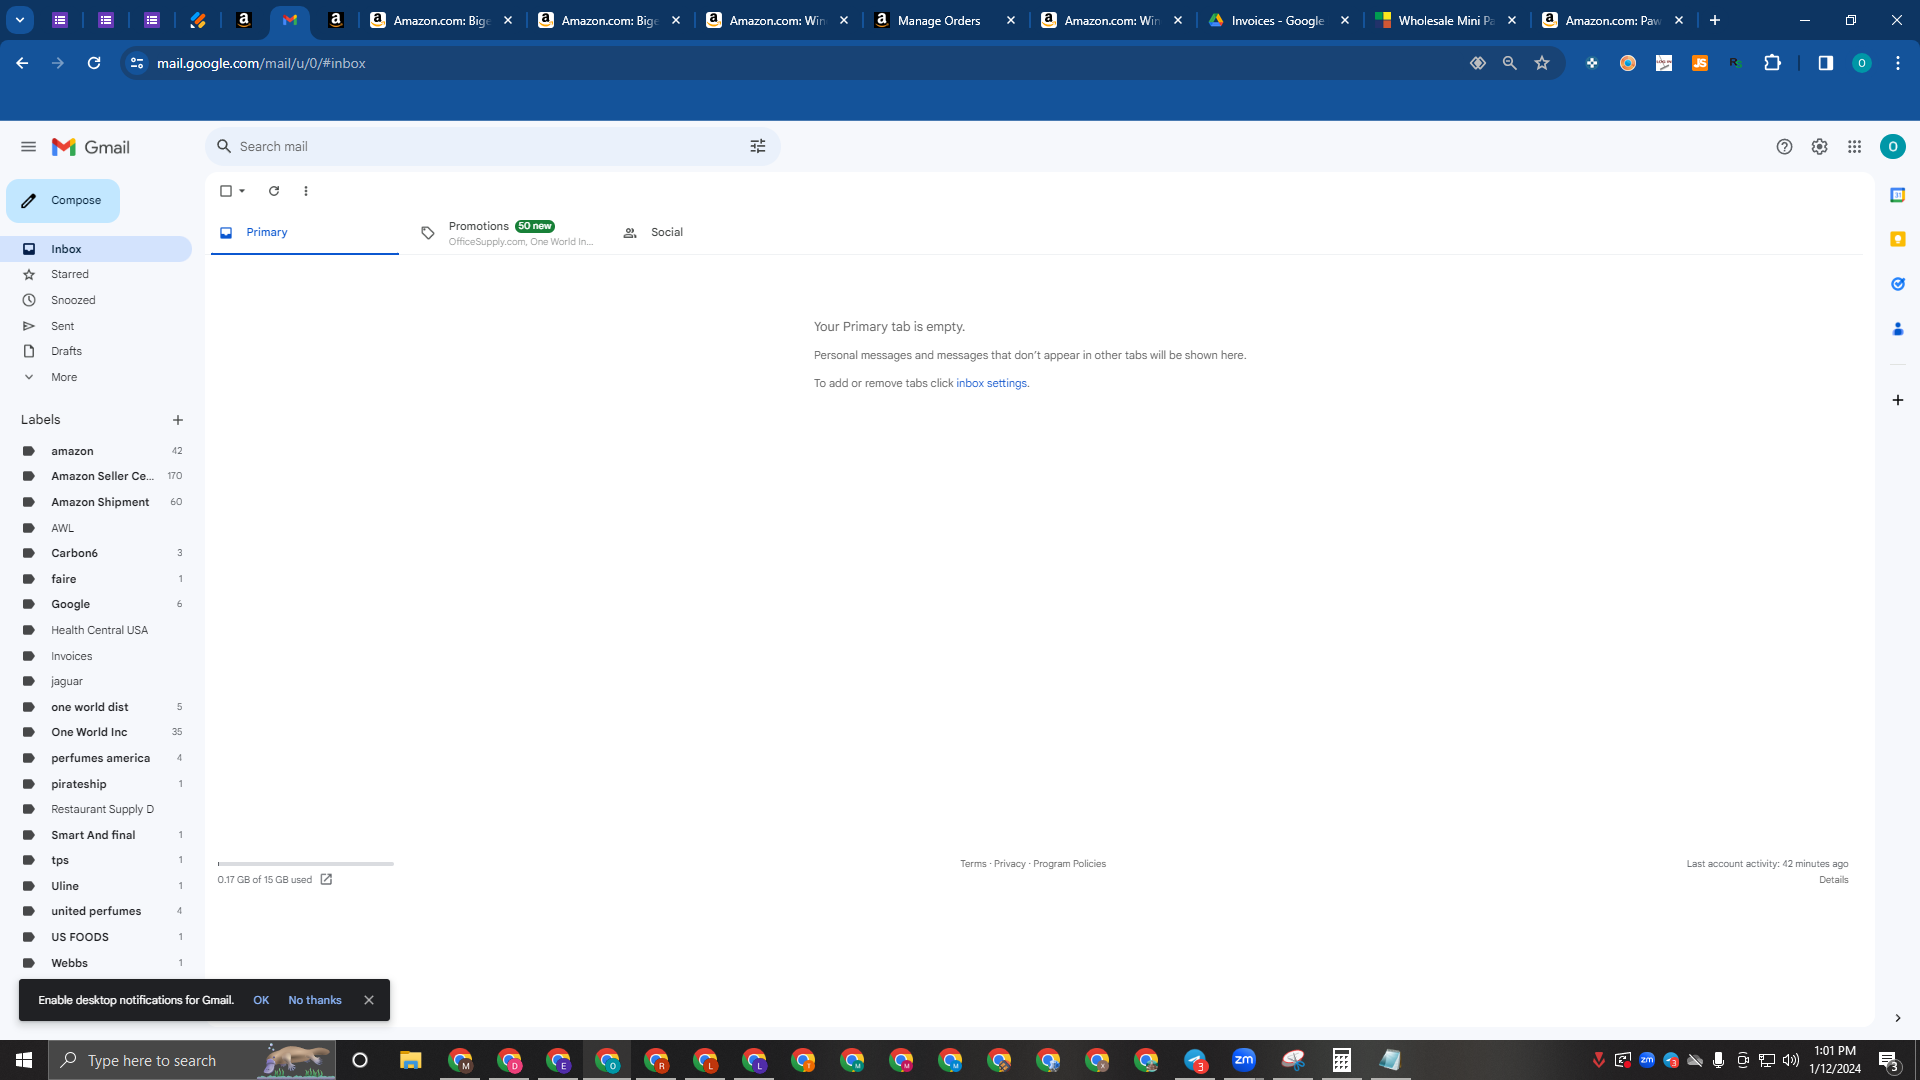Click the Compose button
This screenshot has width=1920, height=1080.
click(x=63, y=201)
